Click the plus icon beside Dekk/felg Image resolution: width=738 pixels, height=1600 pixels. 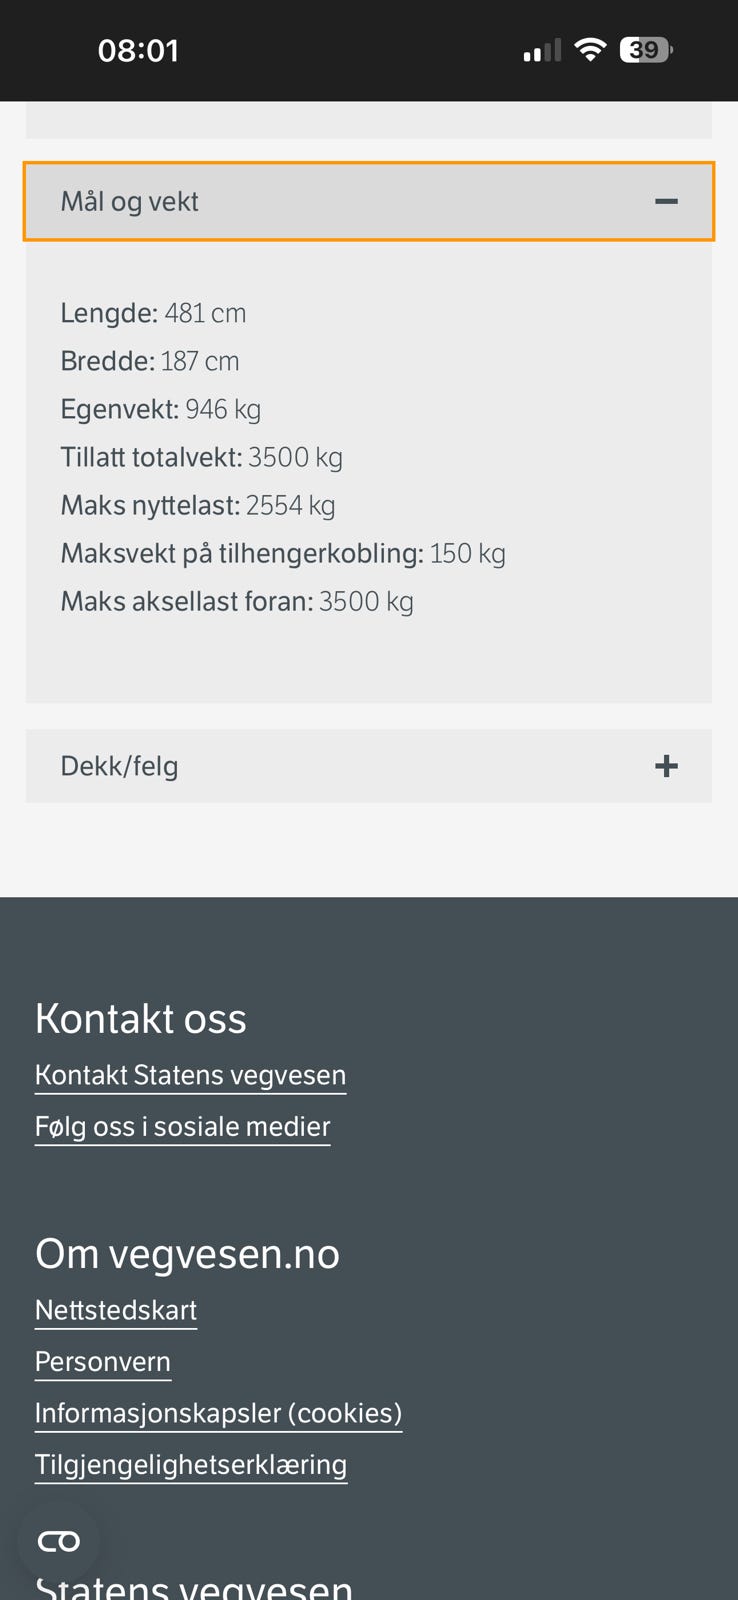tap(666, 766)
